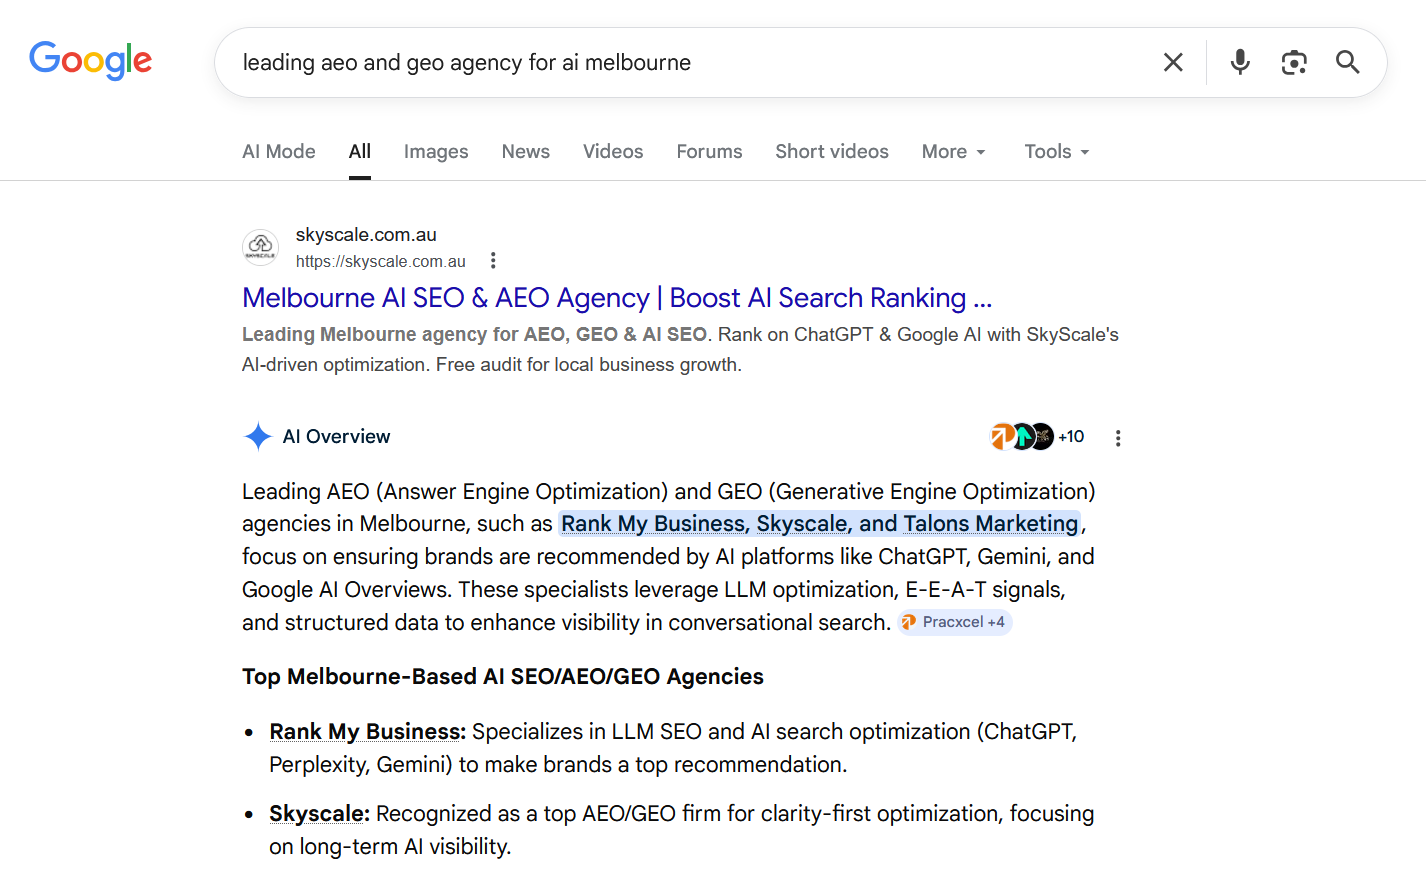Image resolution: width=1426 pixels, height=871 pixels.
Task: Click text 'on long-term AI visibility.'
Action: [390, 847]
